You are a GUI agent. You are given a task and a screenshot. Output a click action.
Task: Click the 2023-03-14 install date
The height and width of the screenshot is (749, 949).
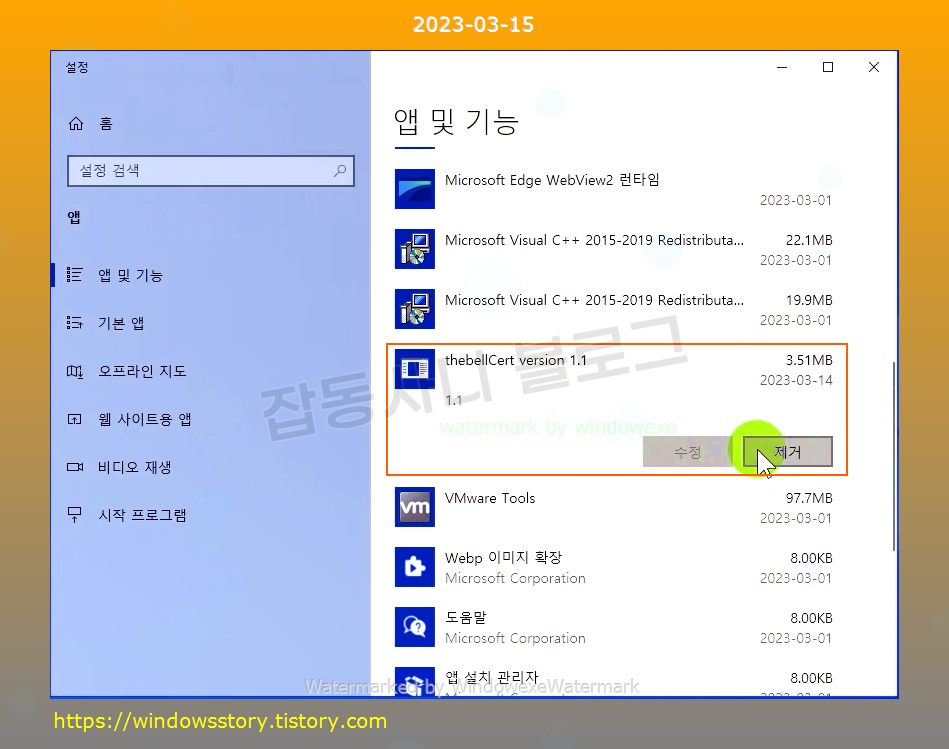coord(796,380)
